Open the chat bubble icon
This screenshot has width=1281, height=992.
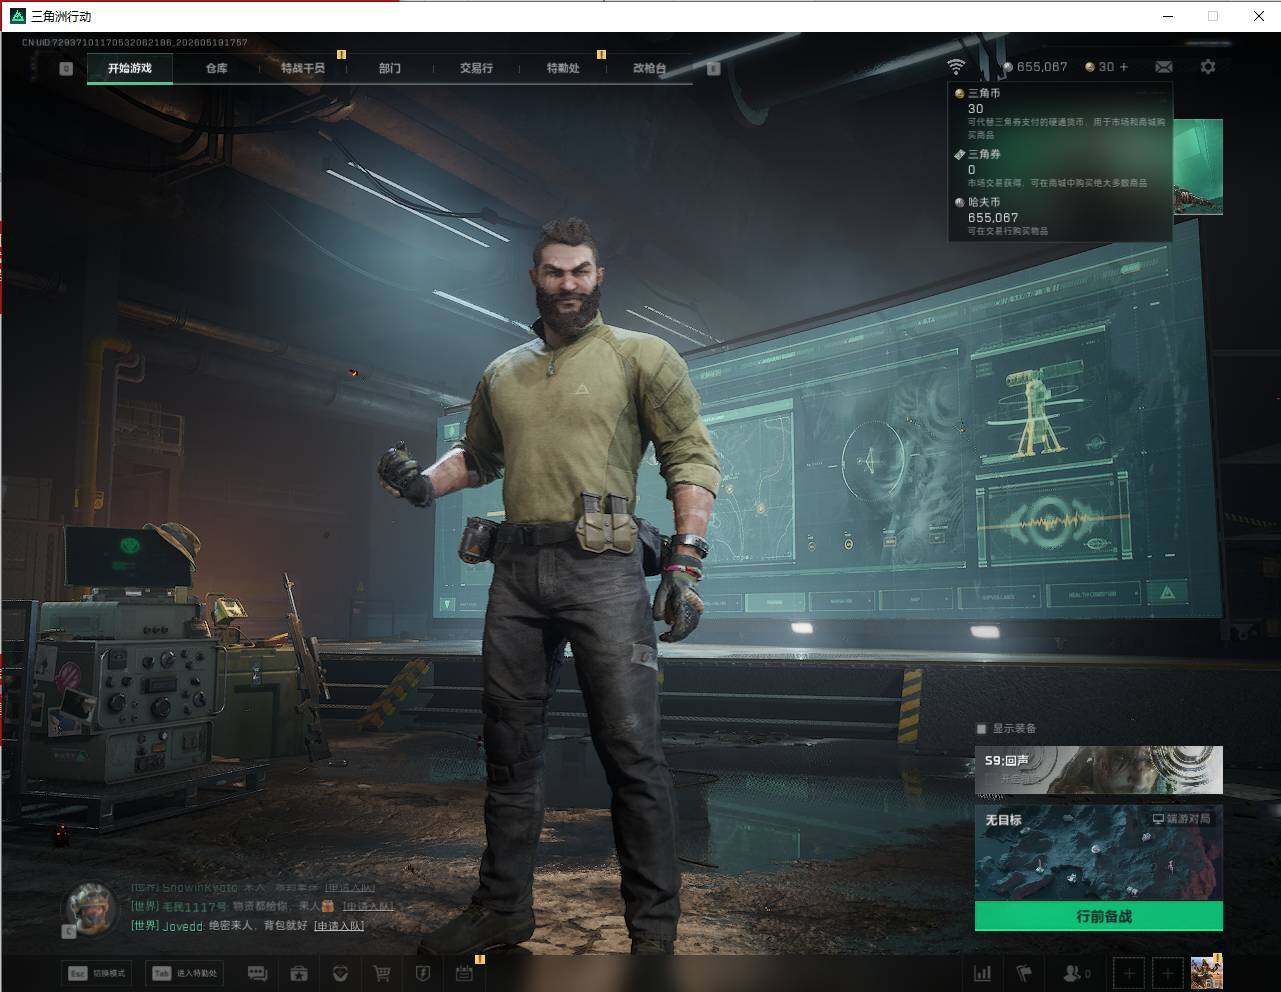pyautogui.click(x=257, y=973)
